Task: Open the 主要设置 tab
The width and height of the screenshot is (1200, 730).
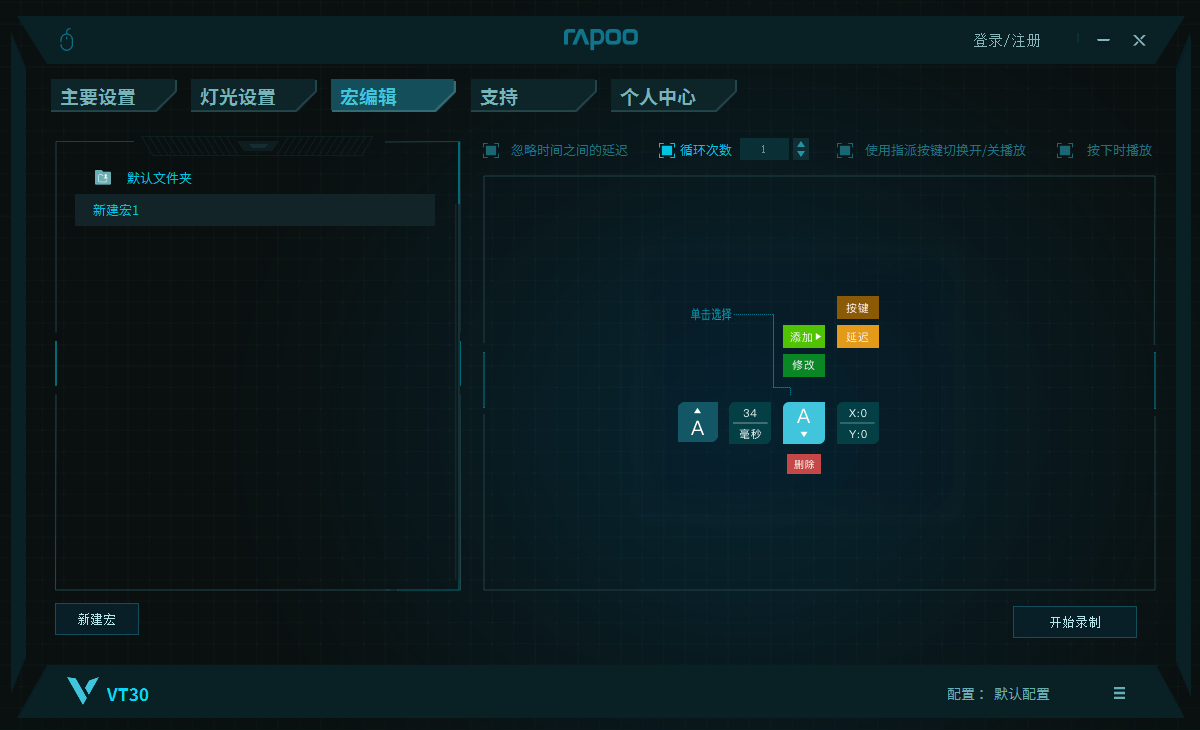Action: coord(98,97)
